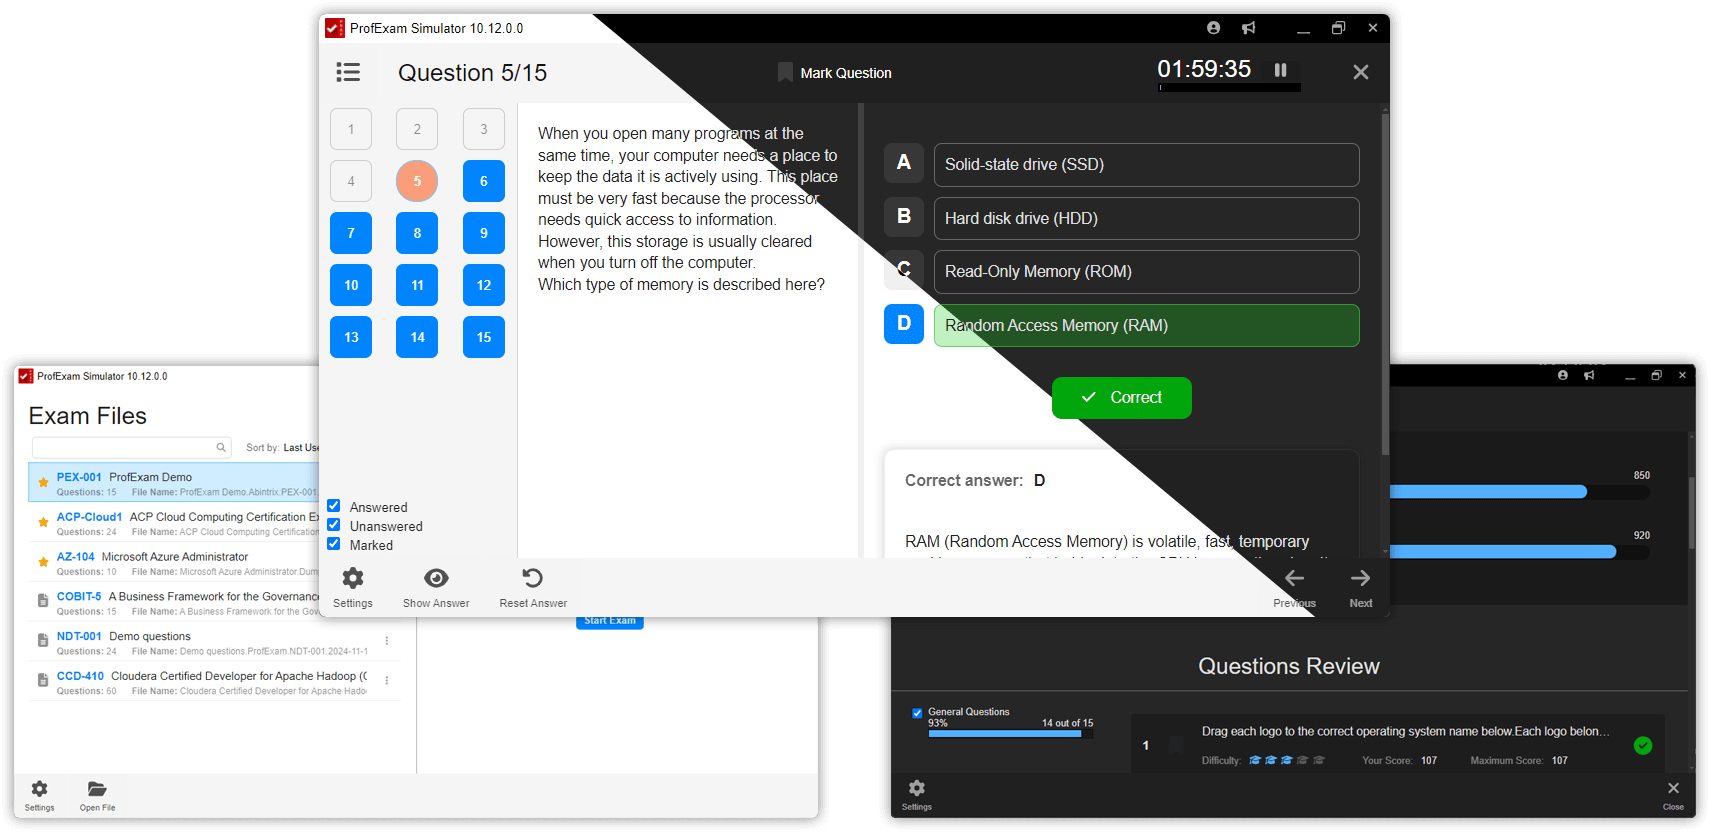Select the ACP-Cloud1 exam file
Image resolution: width=1710 pixels, height=832 pixels.
click(x=174, y=523)
